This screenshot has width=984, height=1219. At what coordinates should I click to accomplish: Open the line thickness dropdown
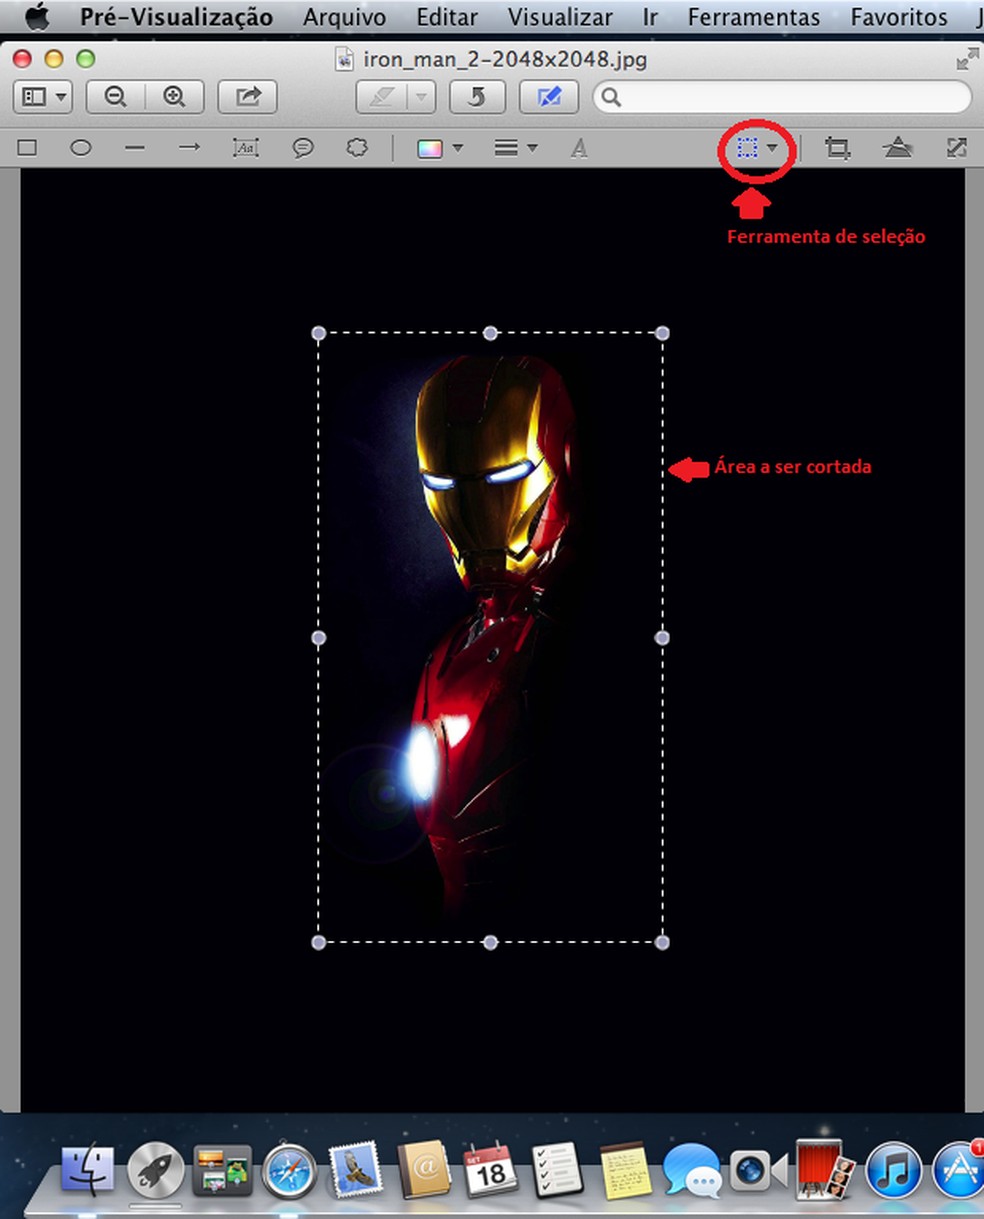click(x=516, y=148)
